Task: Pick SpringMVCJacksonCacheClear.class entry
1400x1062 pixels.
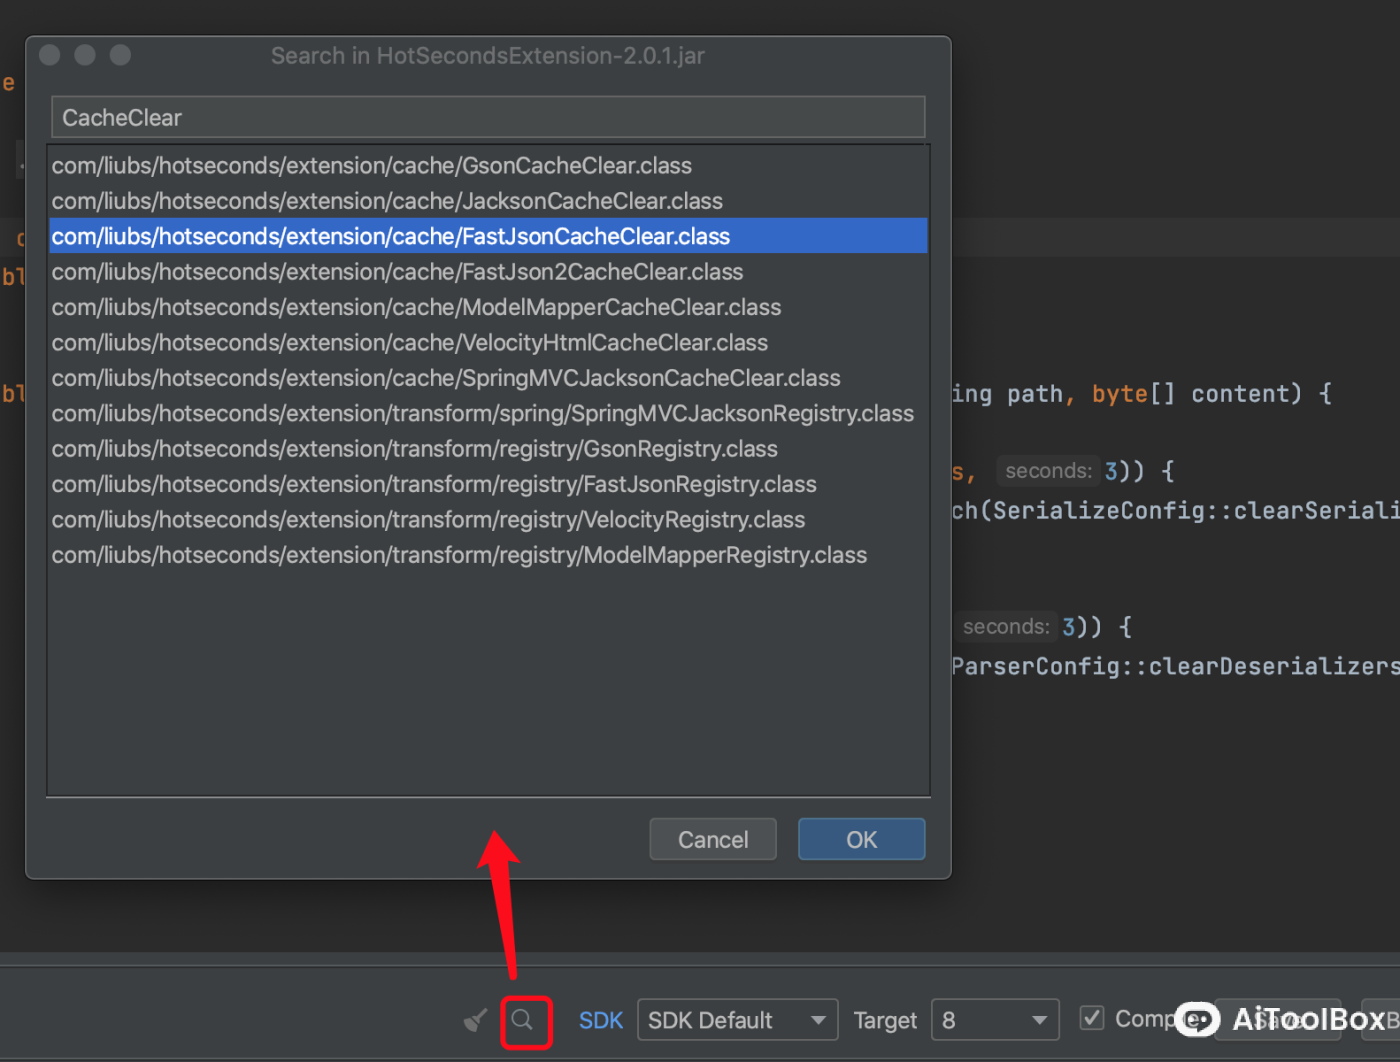Action: 446,379
